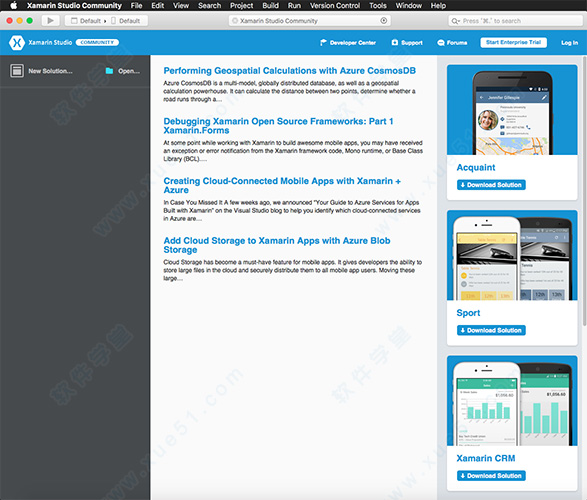This screenshot has height=500, width=587.
Task: Open the Window menu
Action: 408,5
